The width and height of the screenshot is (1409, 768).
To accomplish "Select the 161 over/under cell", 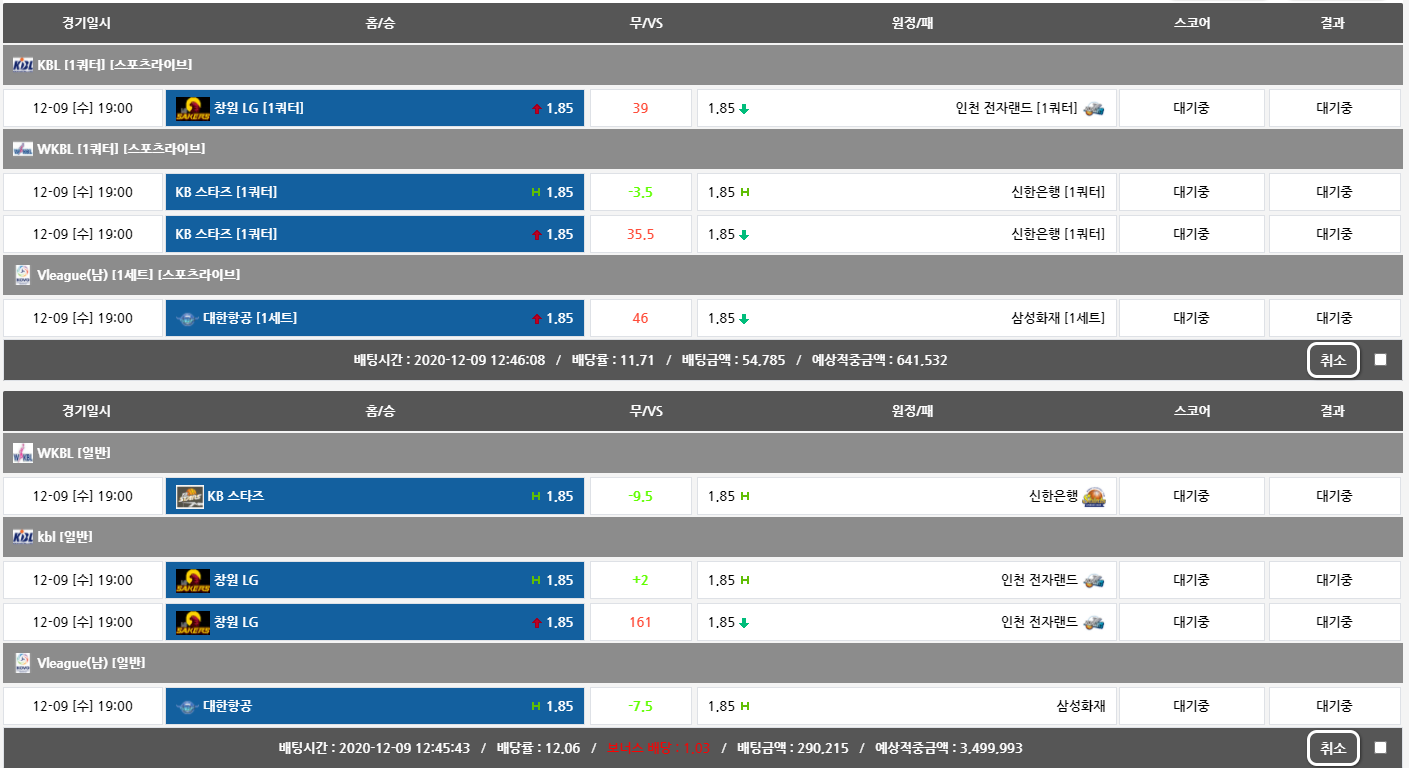I will click(640, 622).
